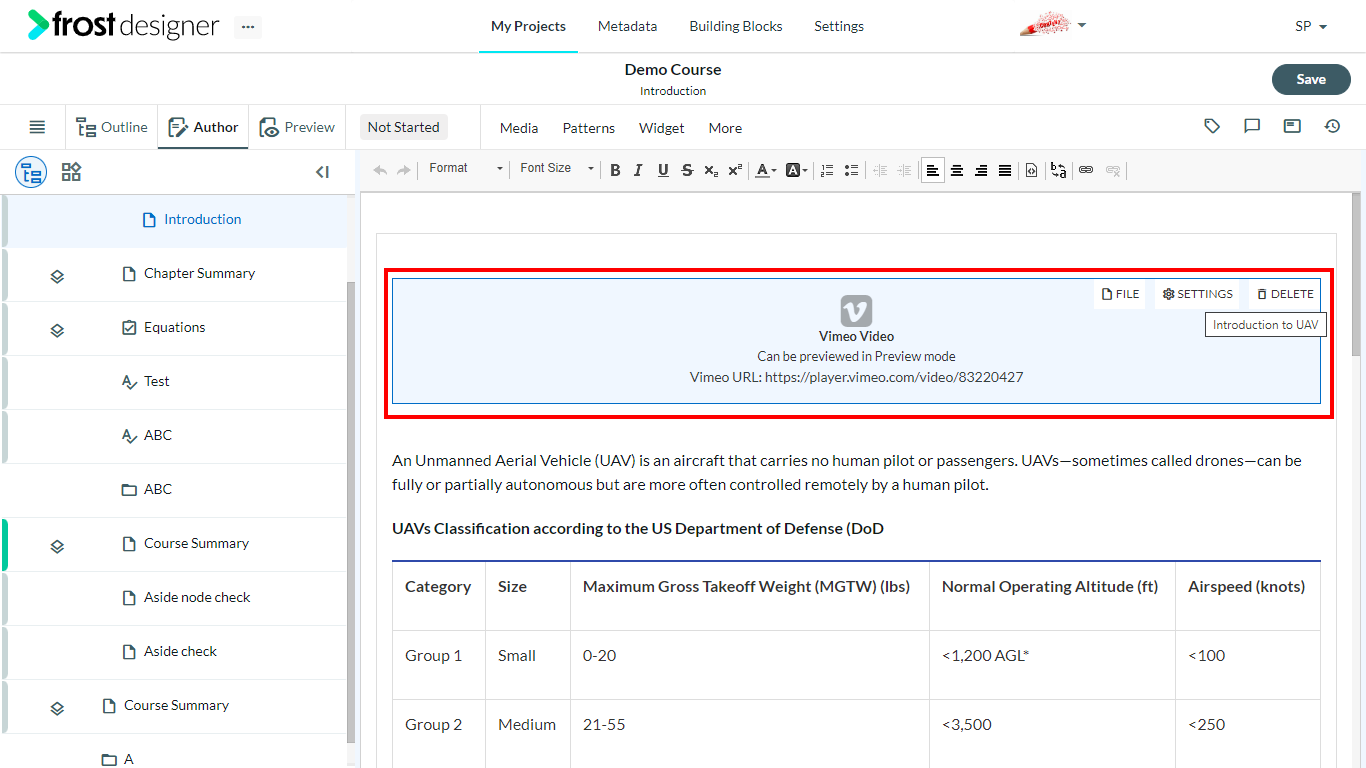
Task: Toggle superscript formatting
Action: (735, 170)
